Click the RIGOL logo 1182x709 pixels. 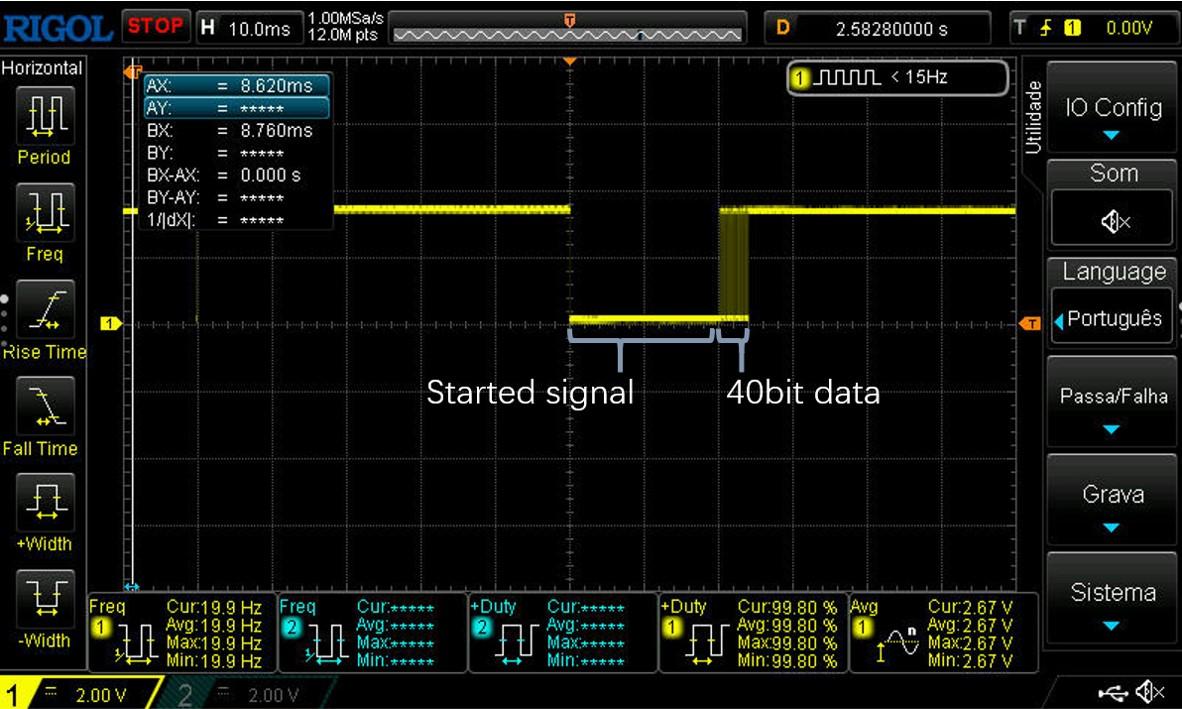(58, 29)
